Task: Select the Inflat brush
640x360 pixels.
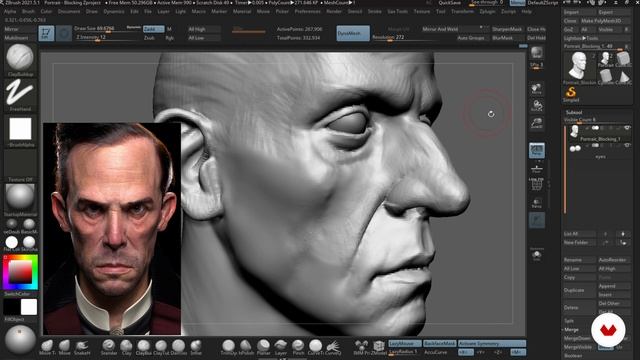Action: click(x=196, y=347)
